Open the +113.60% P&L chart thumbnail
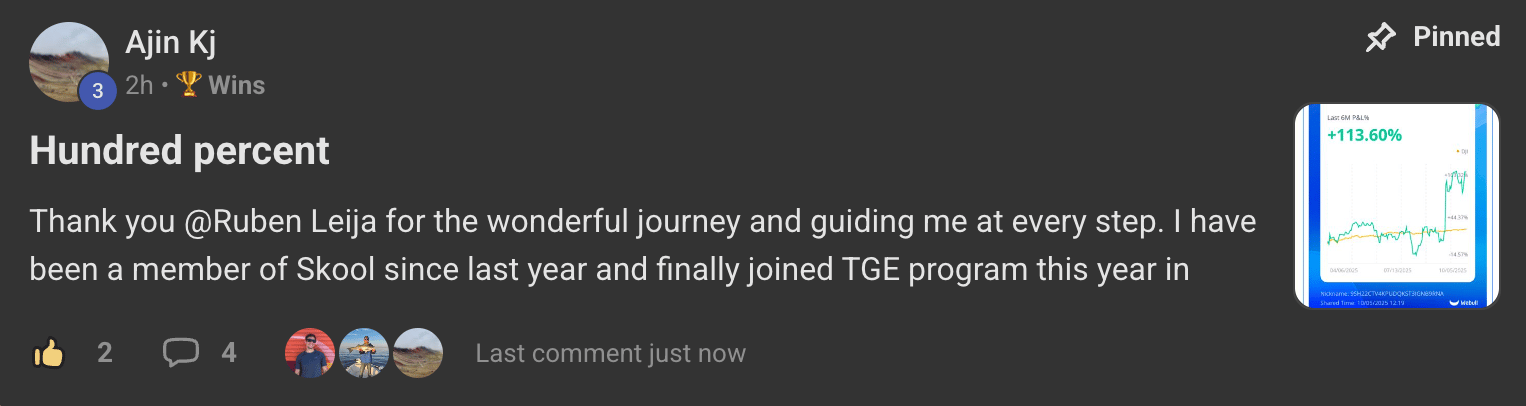 coord(1396,205)
